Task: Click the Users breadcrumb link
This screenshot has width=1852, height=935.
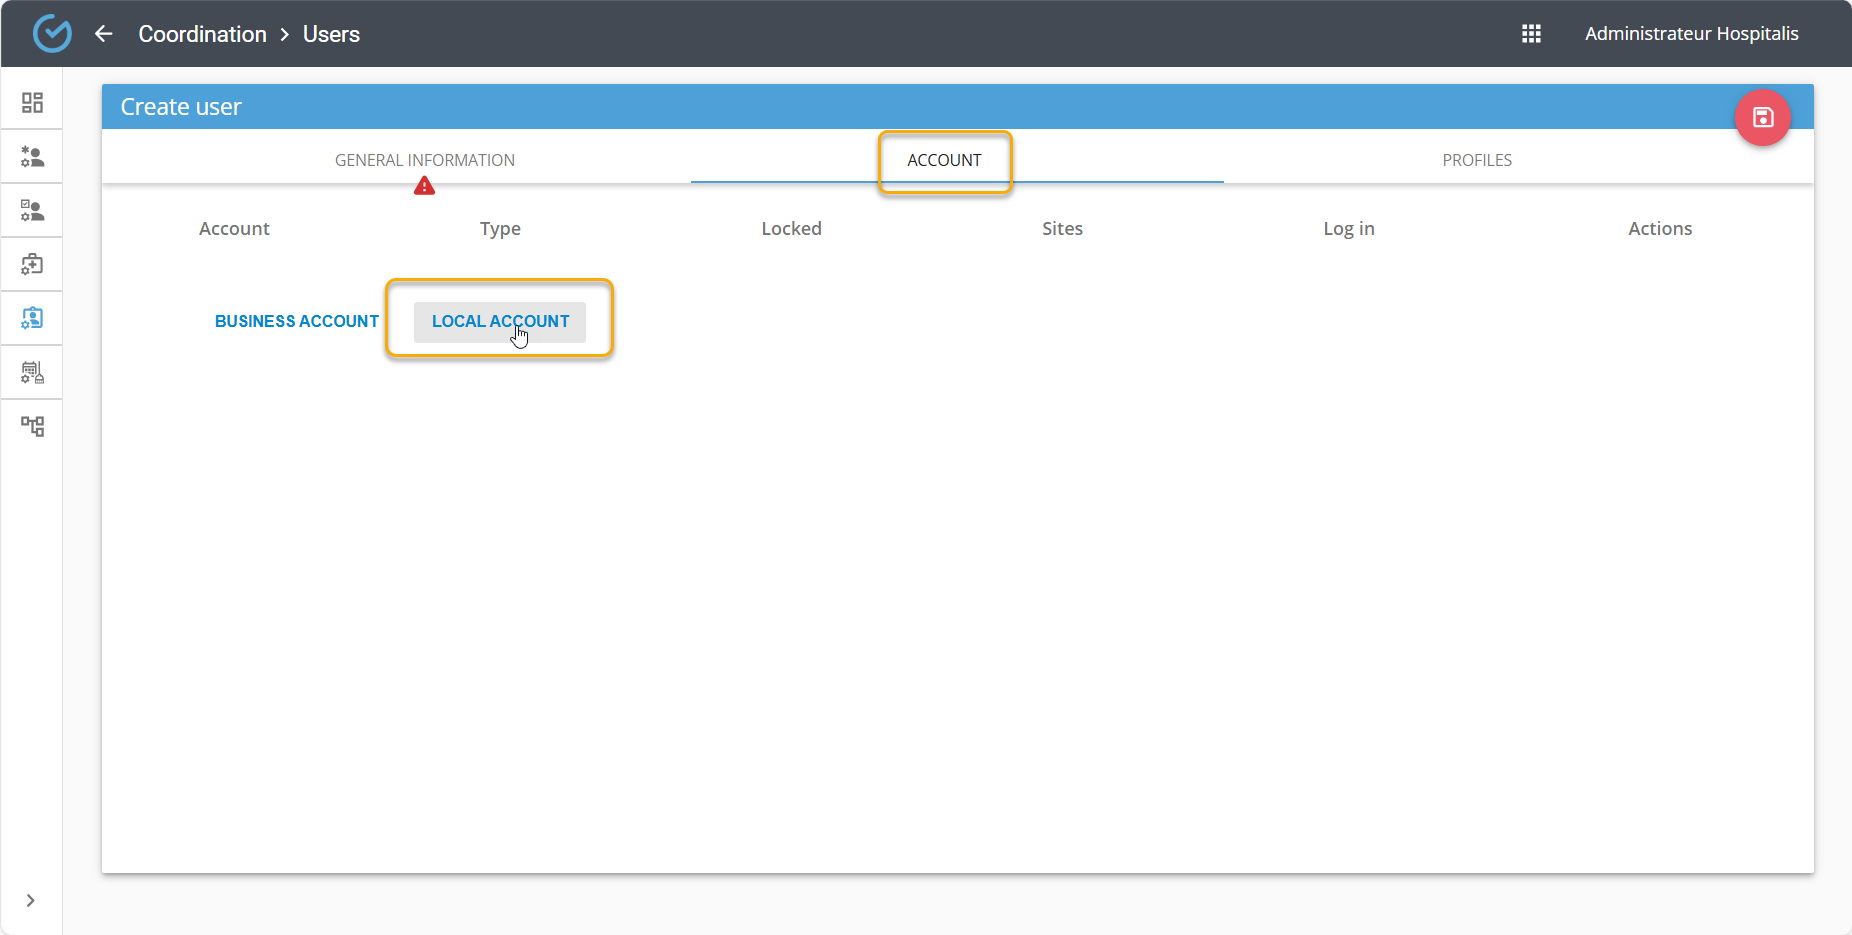Action: tap(331, 34)
